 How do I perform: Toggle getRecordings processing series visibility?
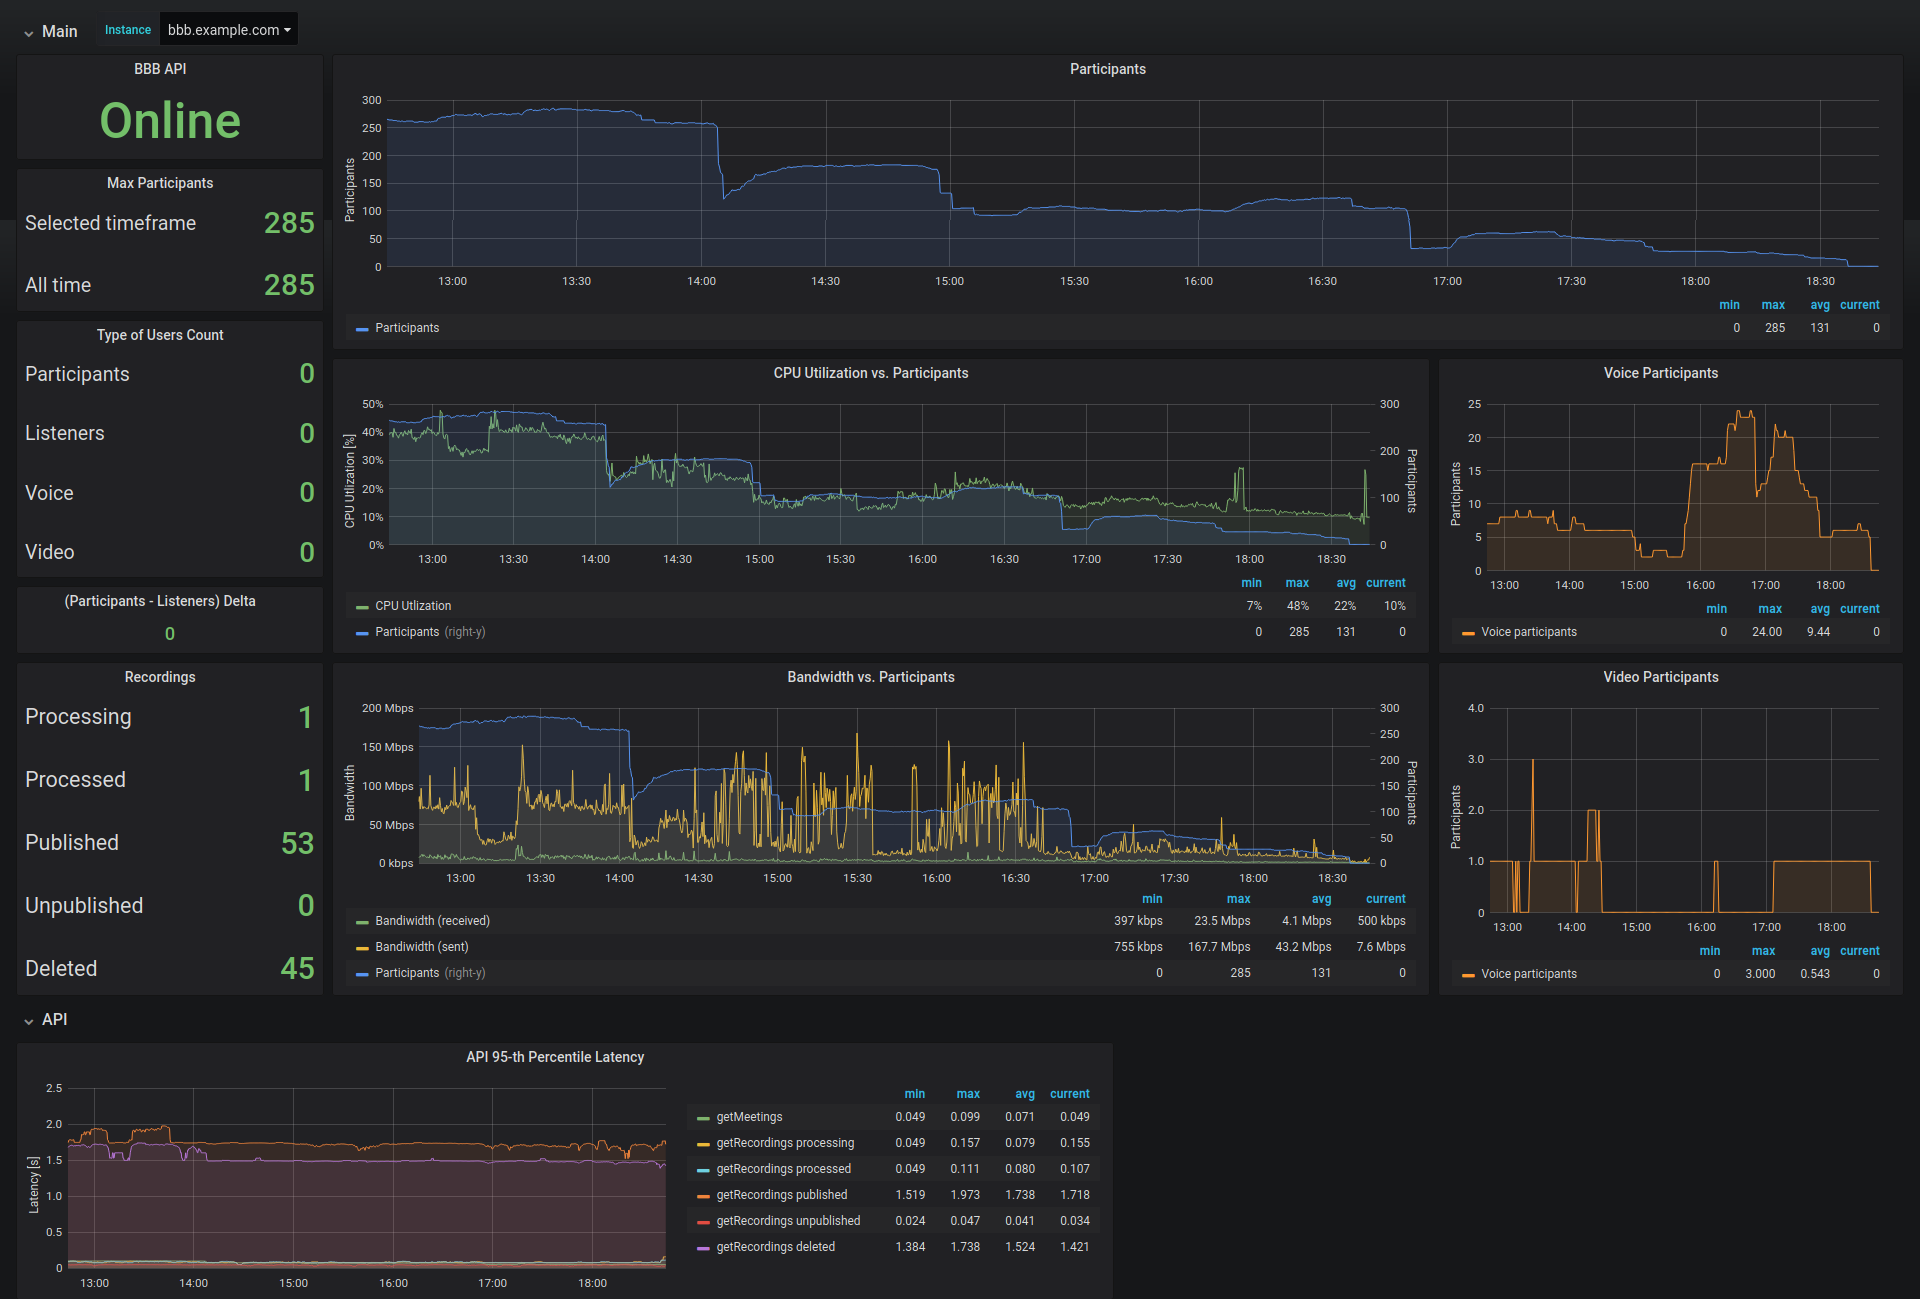[x=785, y=1143]
